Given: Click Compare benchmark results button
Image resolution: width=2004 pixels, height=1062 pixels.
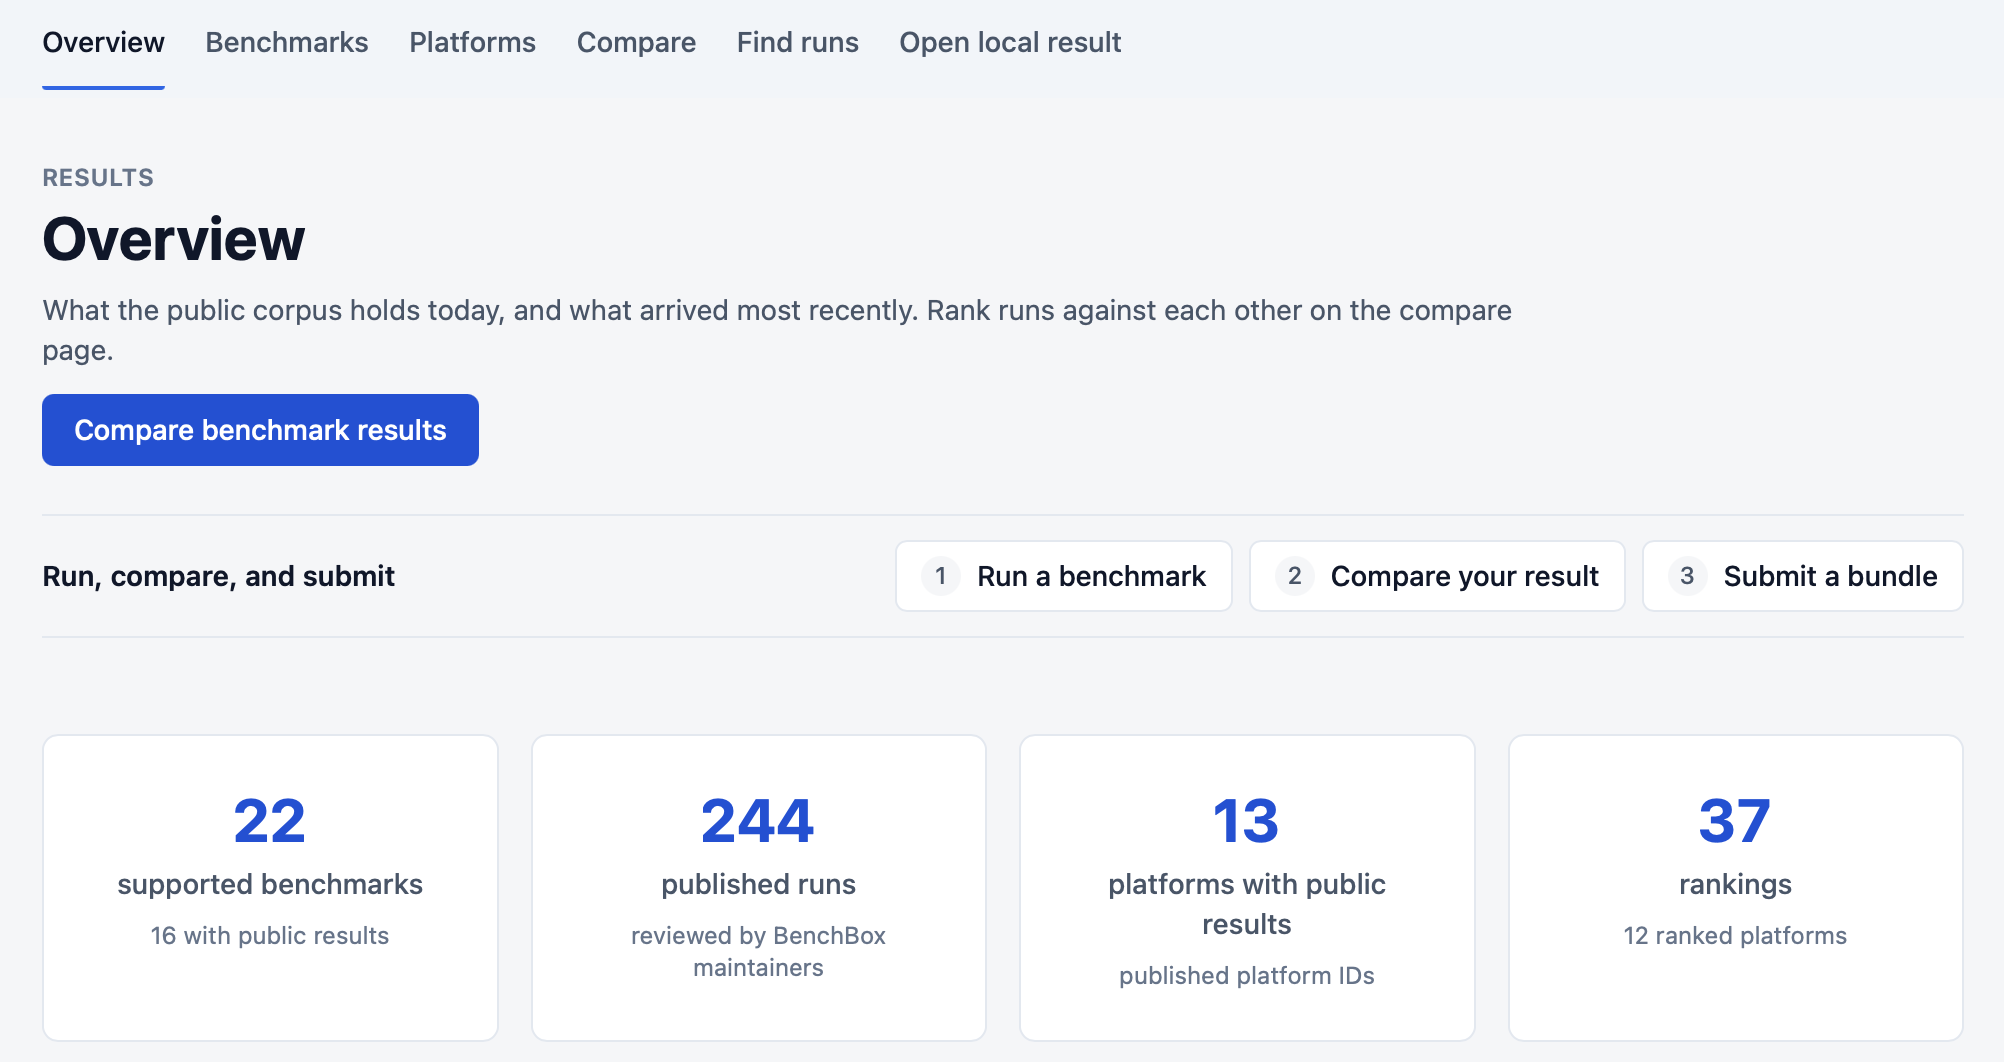Looking at the screenshot, I should tap(260, 430).
